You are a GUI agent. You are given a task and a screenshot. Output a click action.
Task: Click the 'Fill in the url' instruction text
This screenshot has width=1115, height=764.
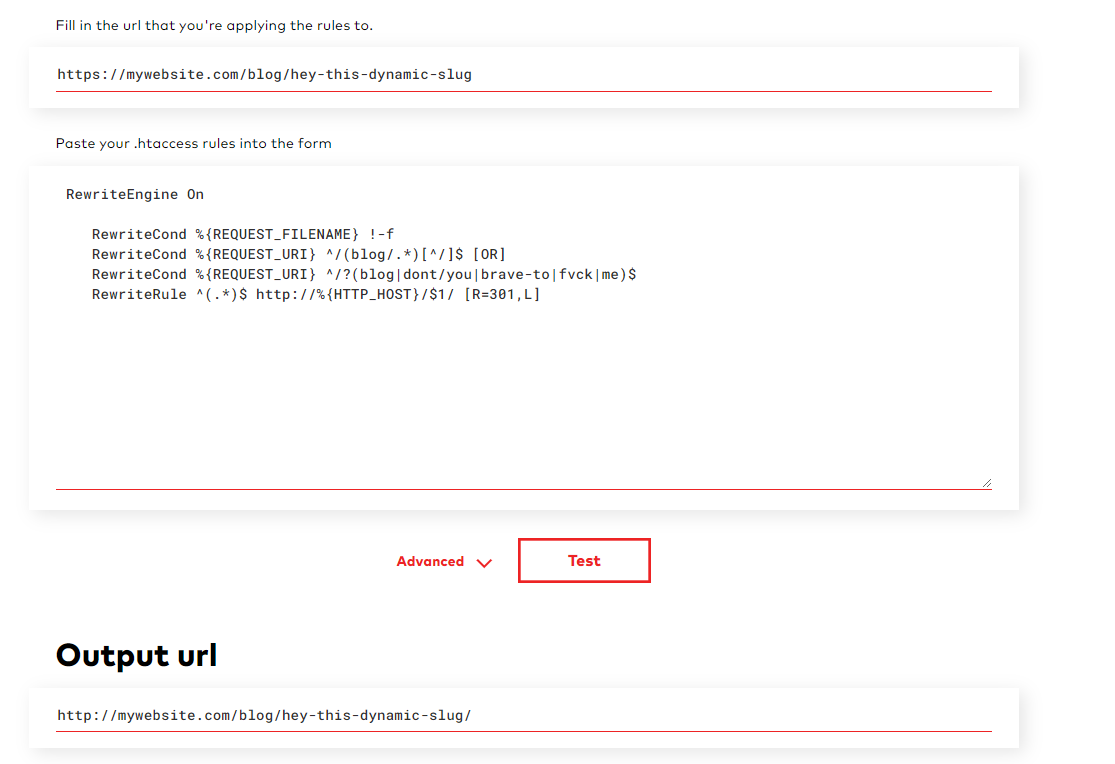tap(214, 26)
